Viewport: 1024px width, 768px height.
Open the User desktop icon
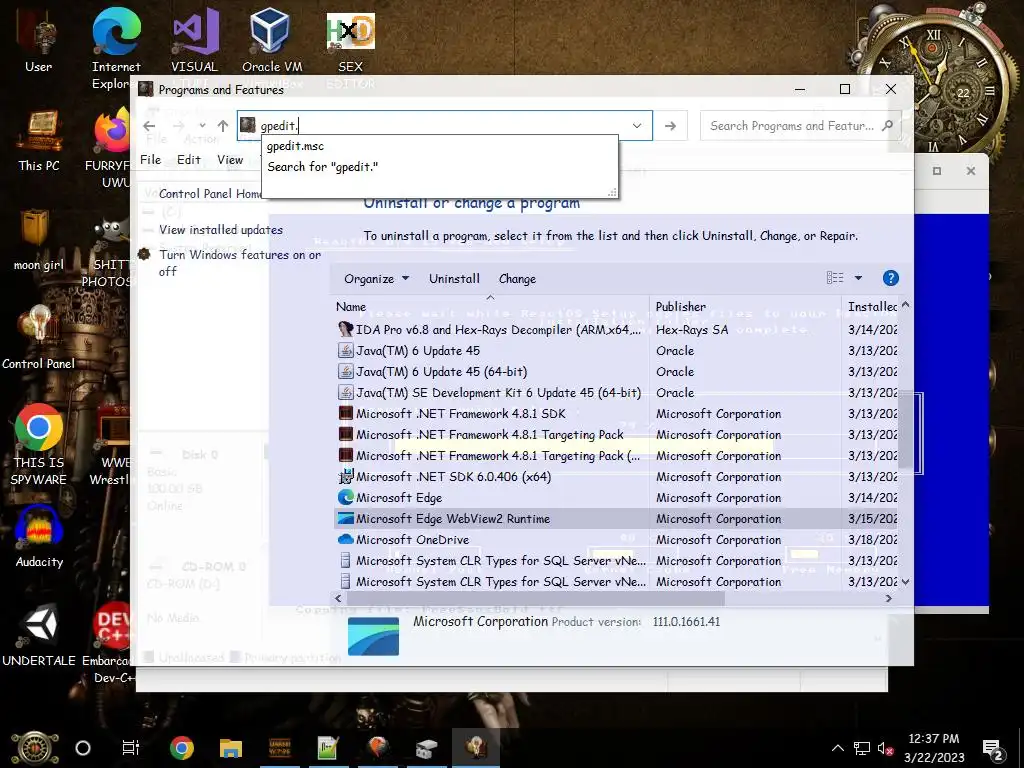(x=39, y=42)
